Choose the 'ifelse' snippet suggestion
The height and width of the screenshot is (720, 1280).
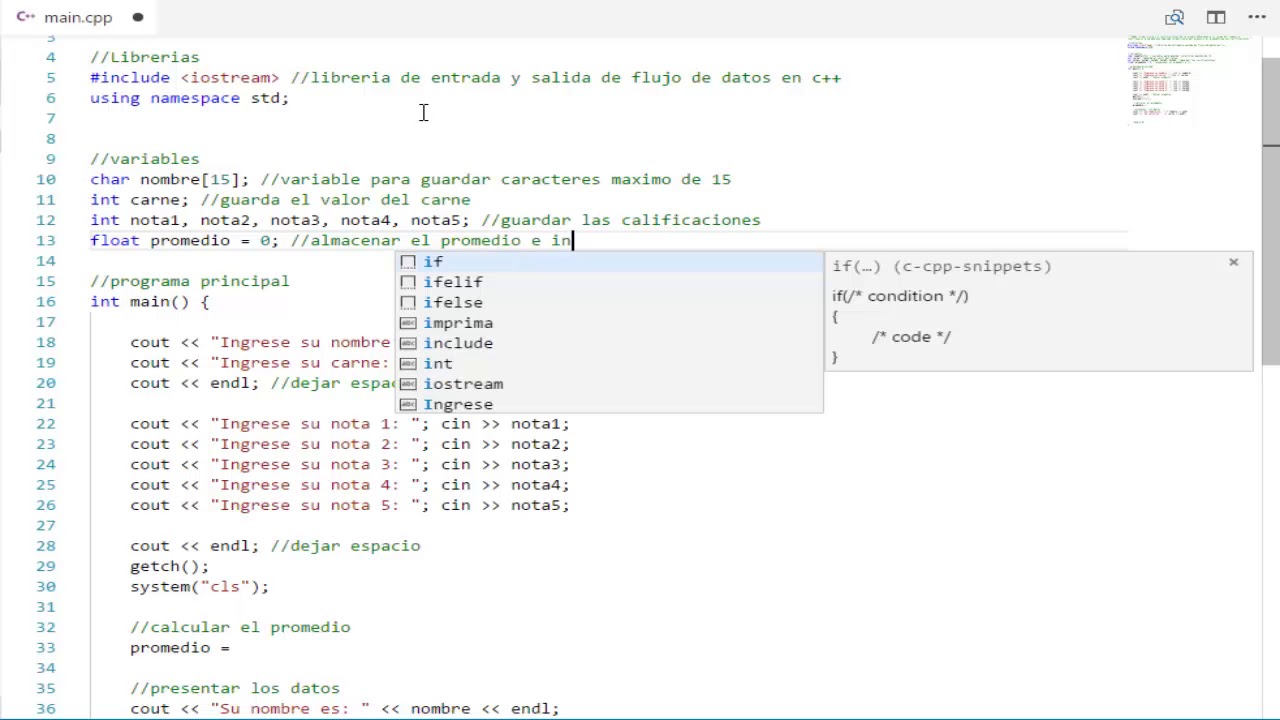(x=610, y=302)
